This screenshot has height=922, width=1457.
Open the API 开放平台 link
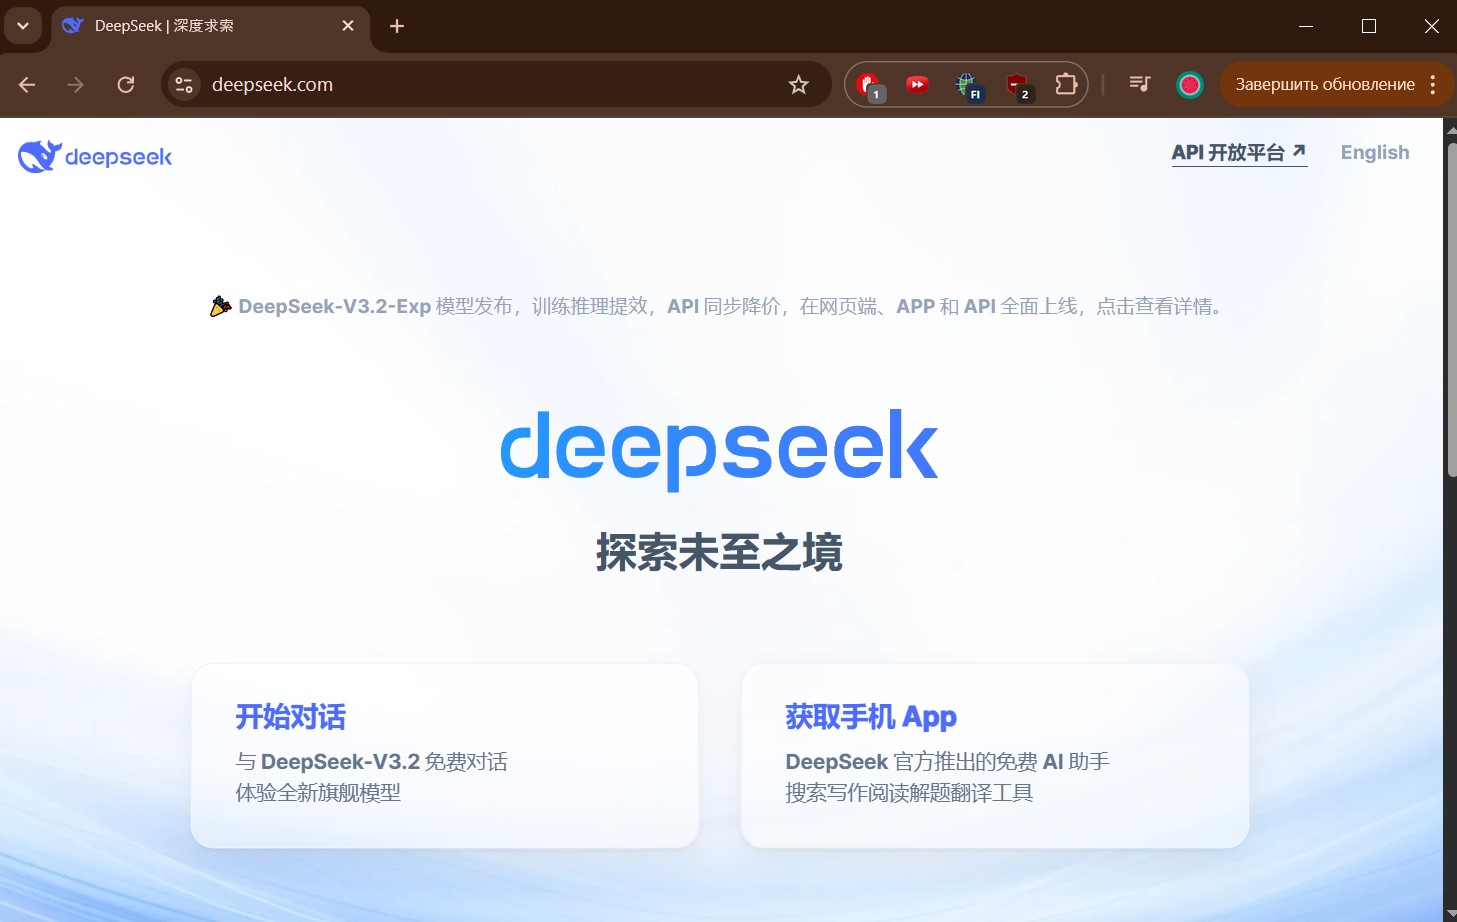1238,153
